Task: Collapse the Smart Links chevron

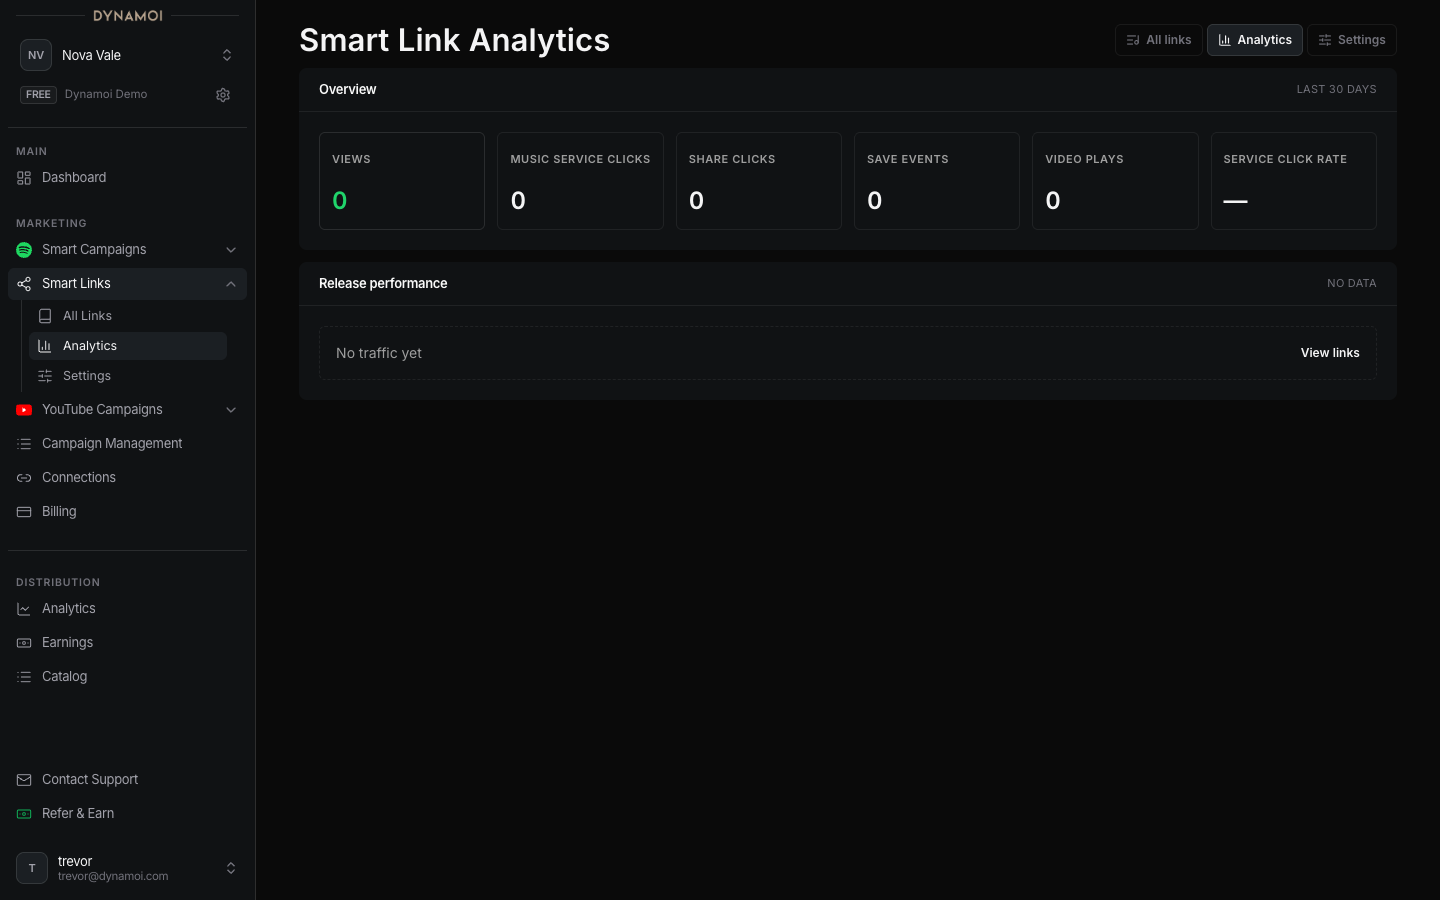Action: (231, 284)
